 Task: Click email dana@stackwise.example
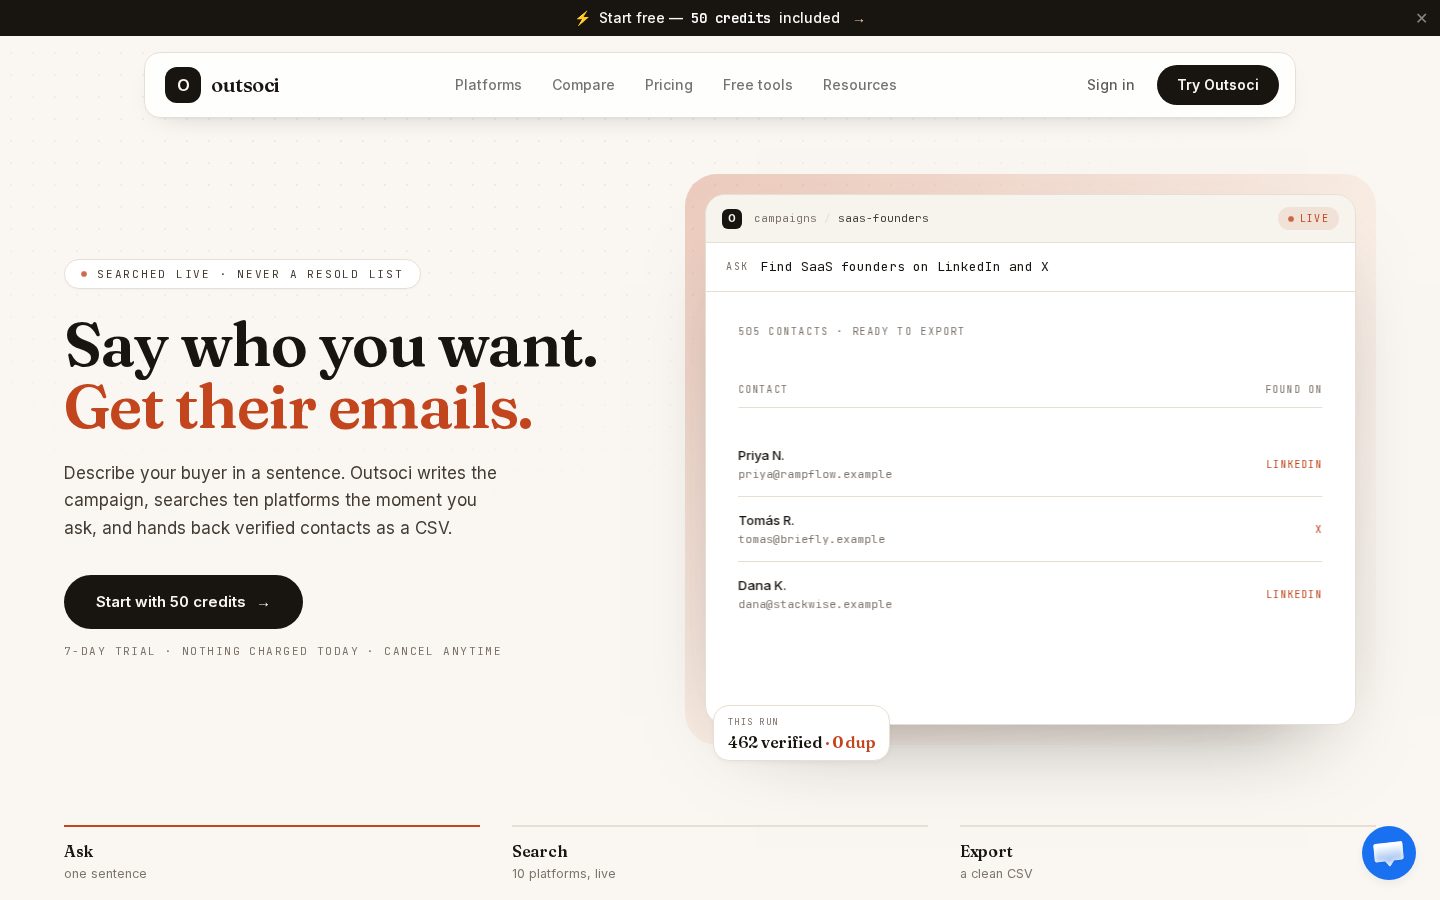815,604
